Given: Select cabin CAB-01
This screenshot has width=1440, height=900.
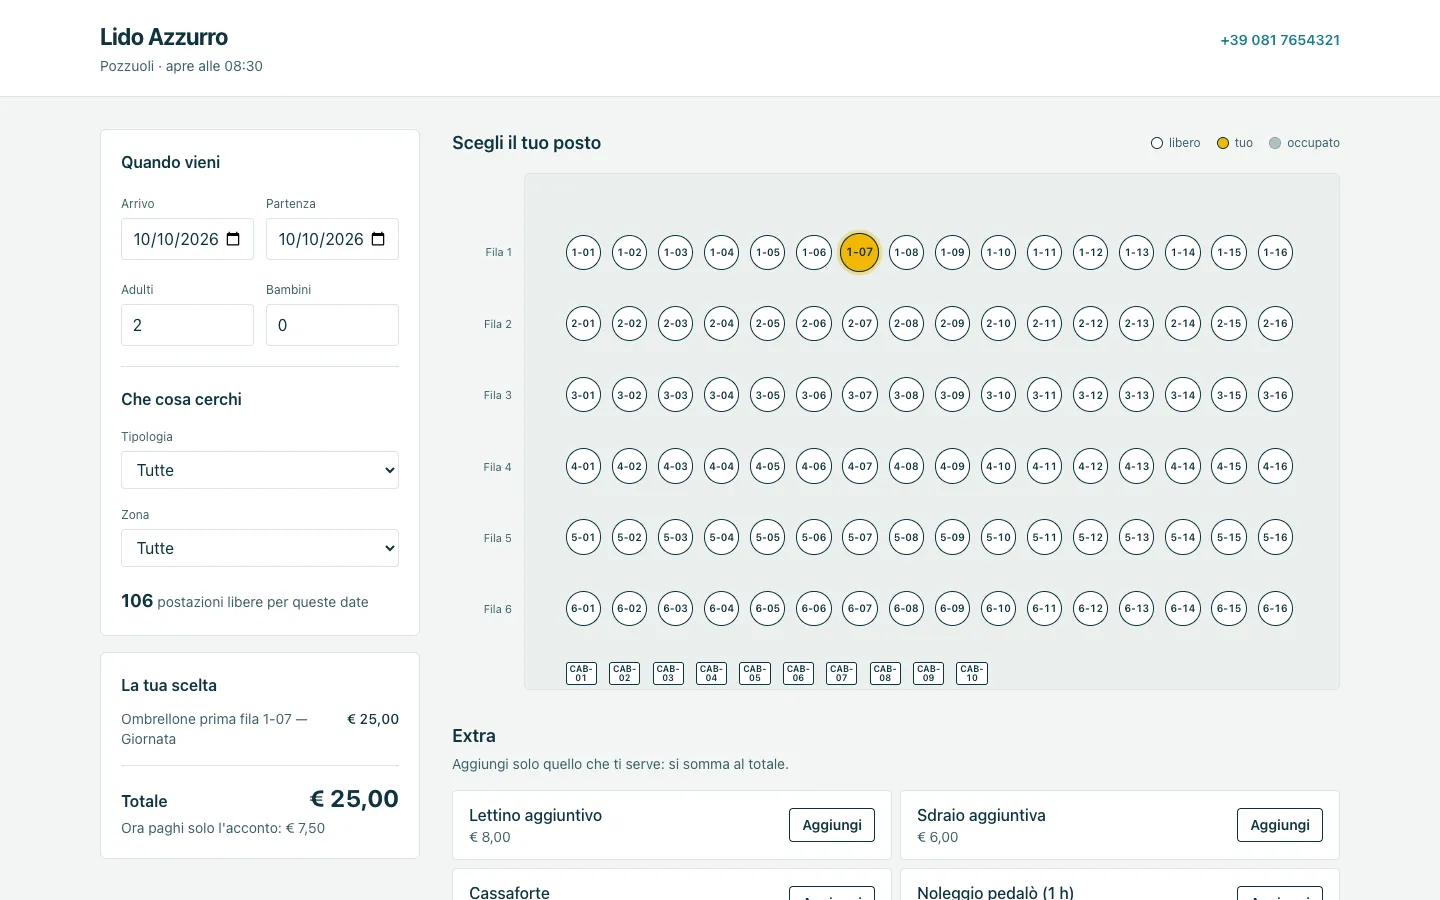Looking at the screenshot, I should pos(581,673).
